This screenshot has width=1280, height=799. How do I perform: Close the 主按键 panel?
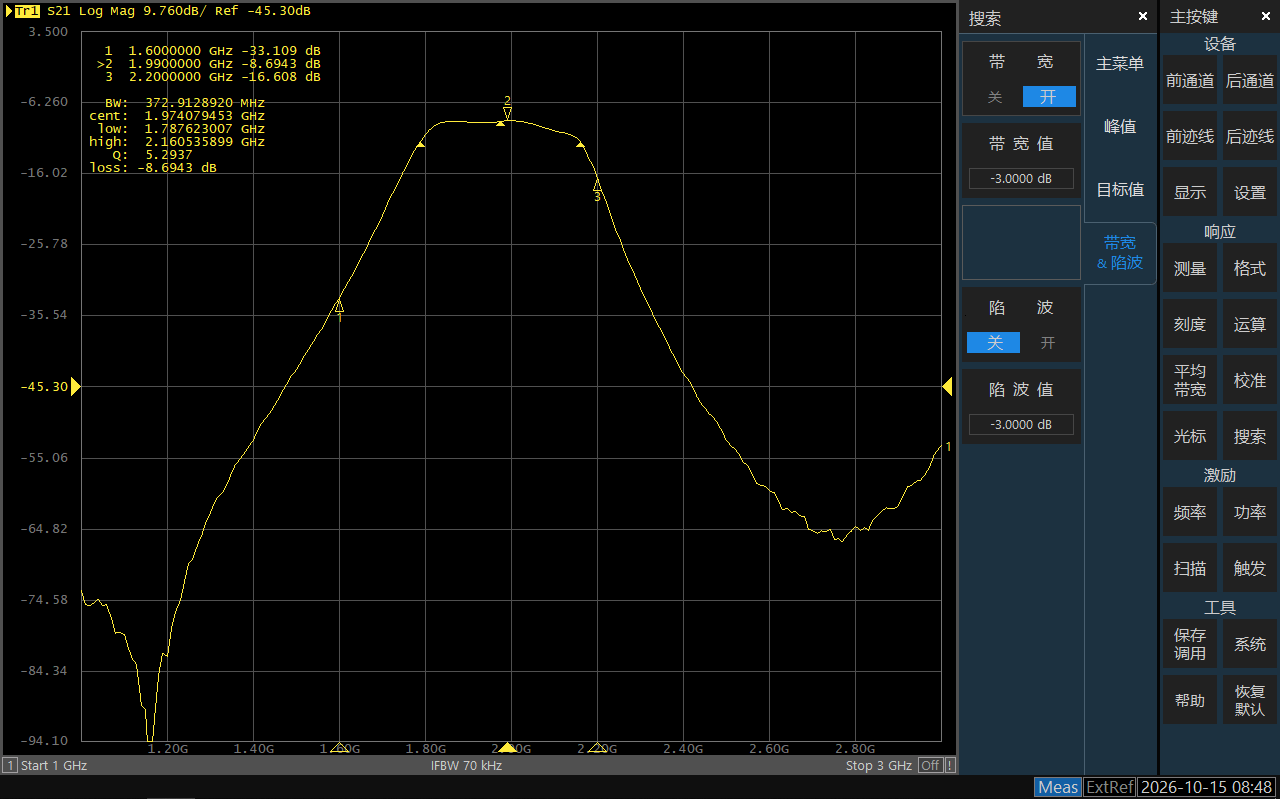coord(1265,17)
